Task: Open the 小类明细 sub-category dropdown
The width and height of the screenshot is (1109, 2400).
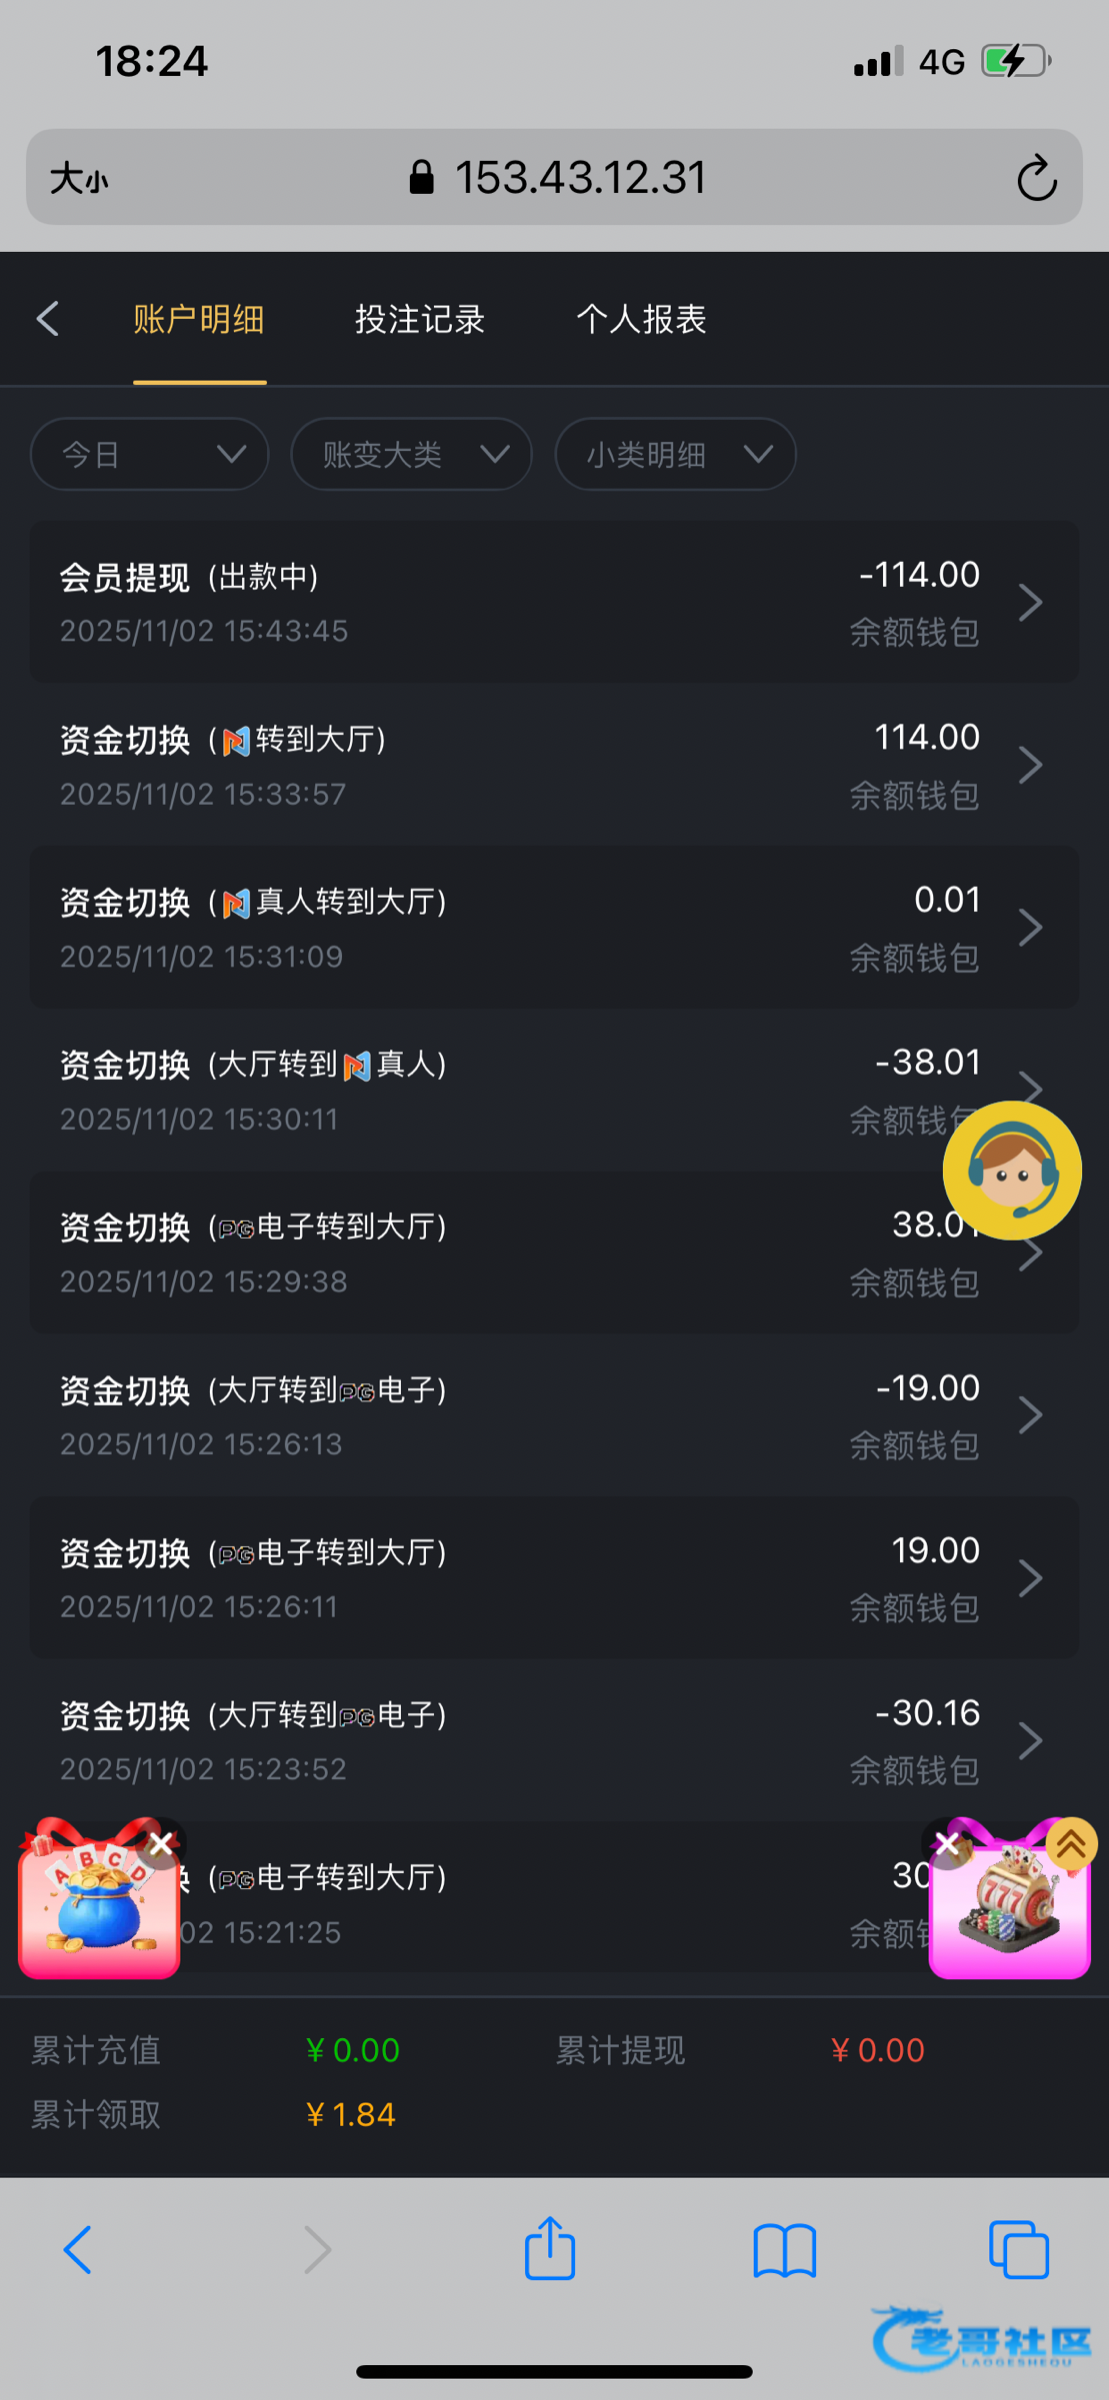Action: [675, 455]
